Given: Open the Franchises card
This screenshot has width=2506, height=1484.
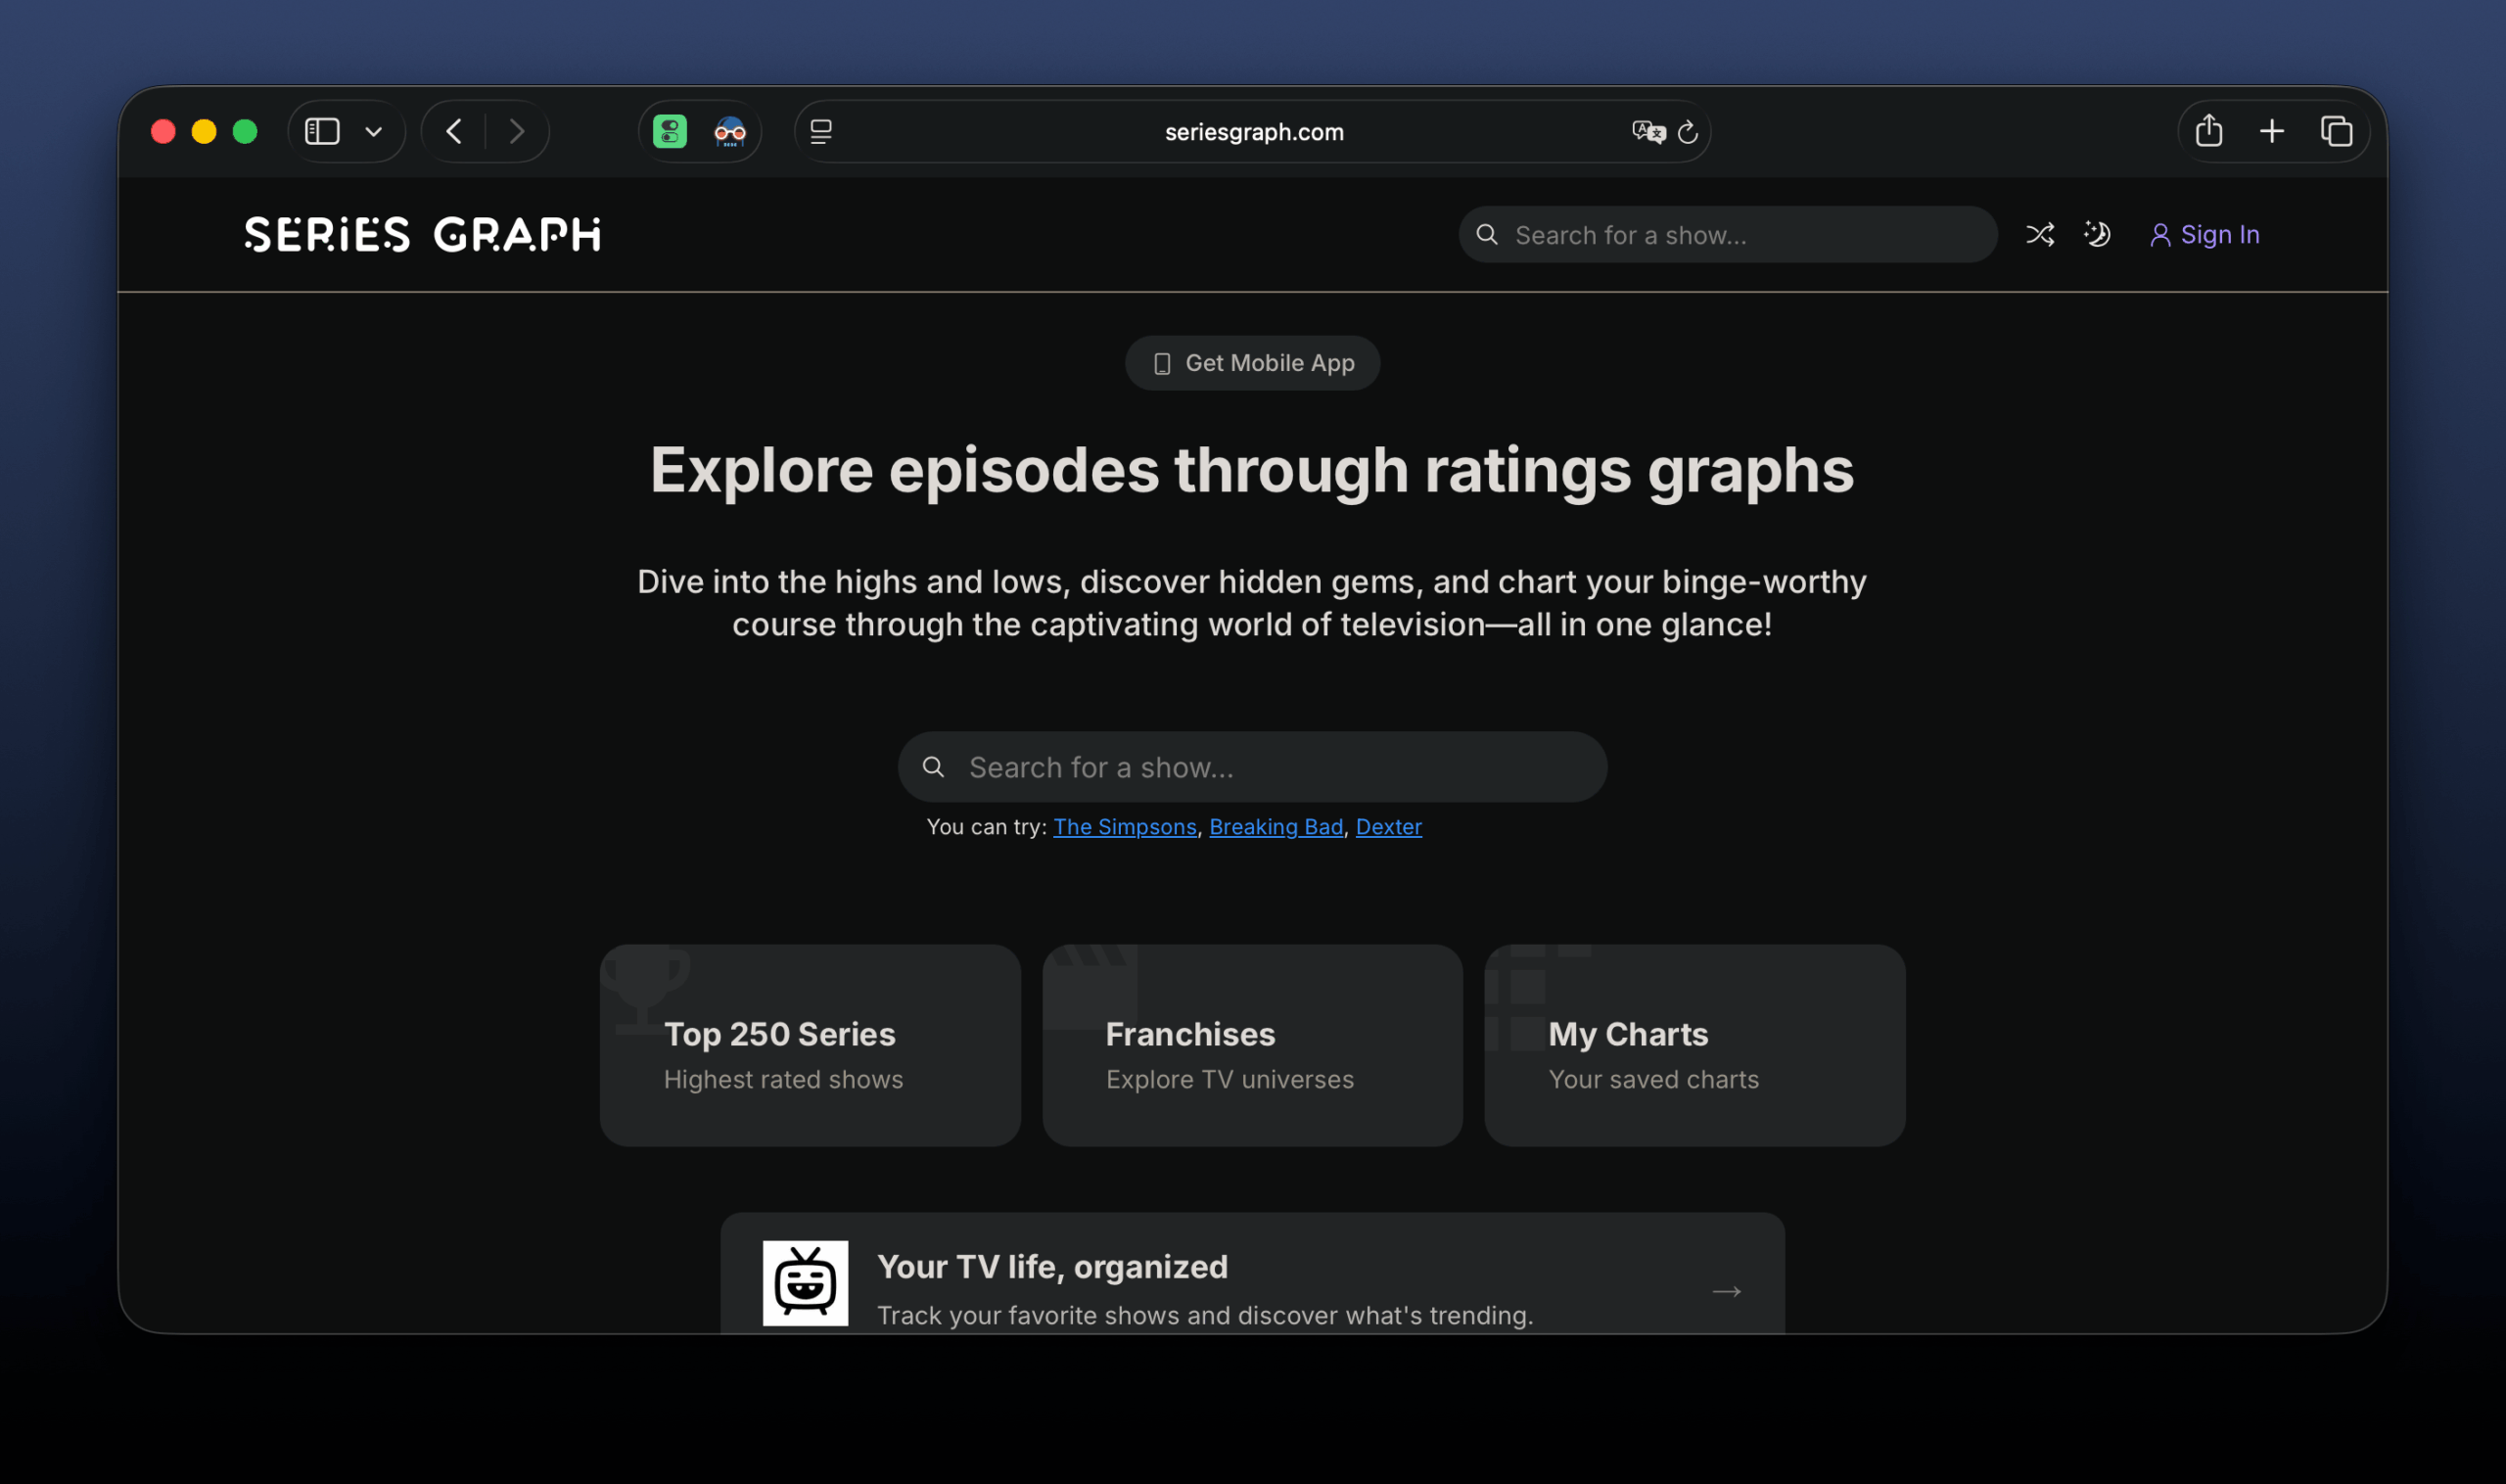Looking at the screenshot, I should click(x=1252, y=1045).
